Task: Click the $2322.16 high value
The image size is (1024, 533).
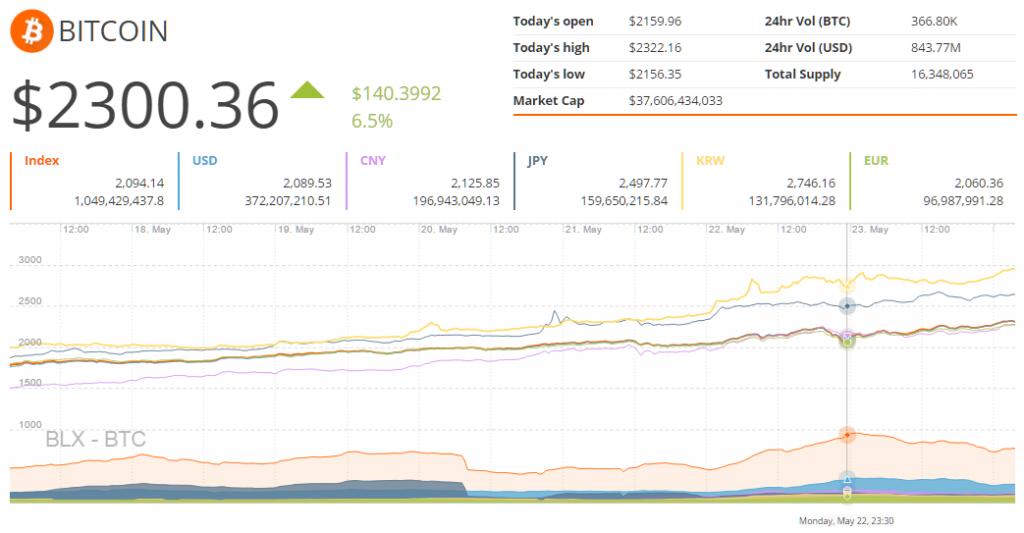Action: pos(655,48)
